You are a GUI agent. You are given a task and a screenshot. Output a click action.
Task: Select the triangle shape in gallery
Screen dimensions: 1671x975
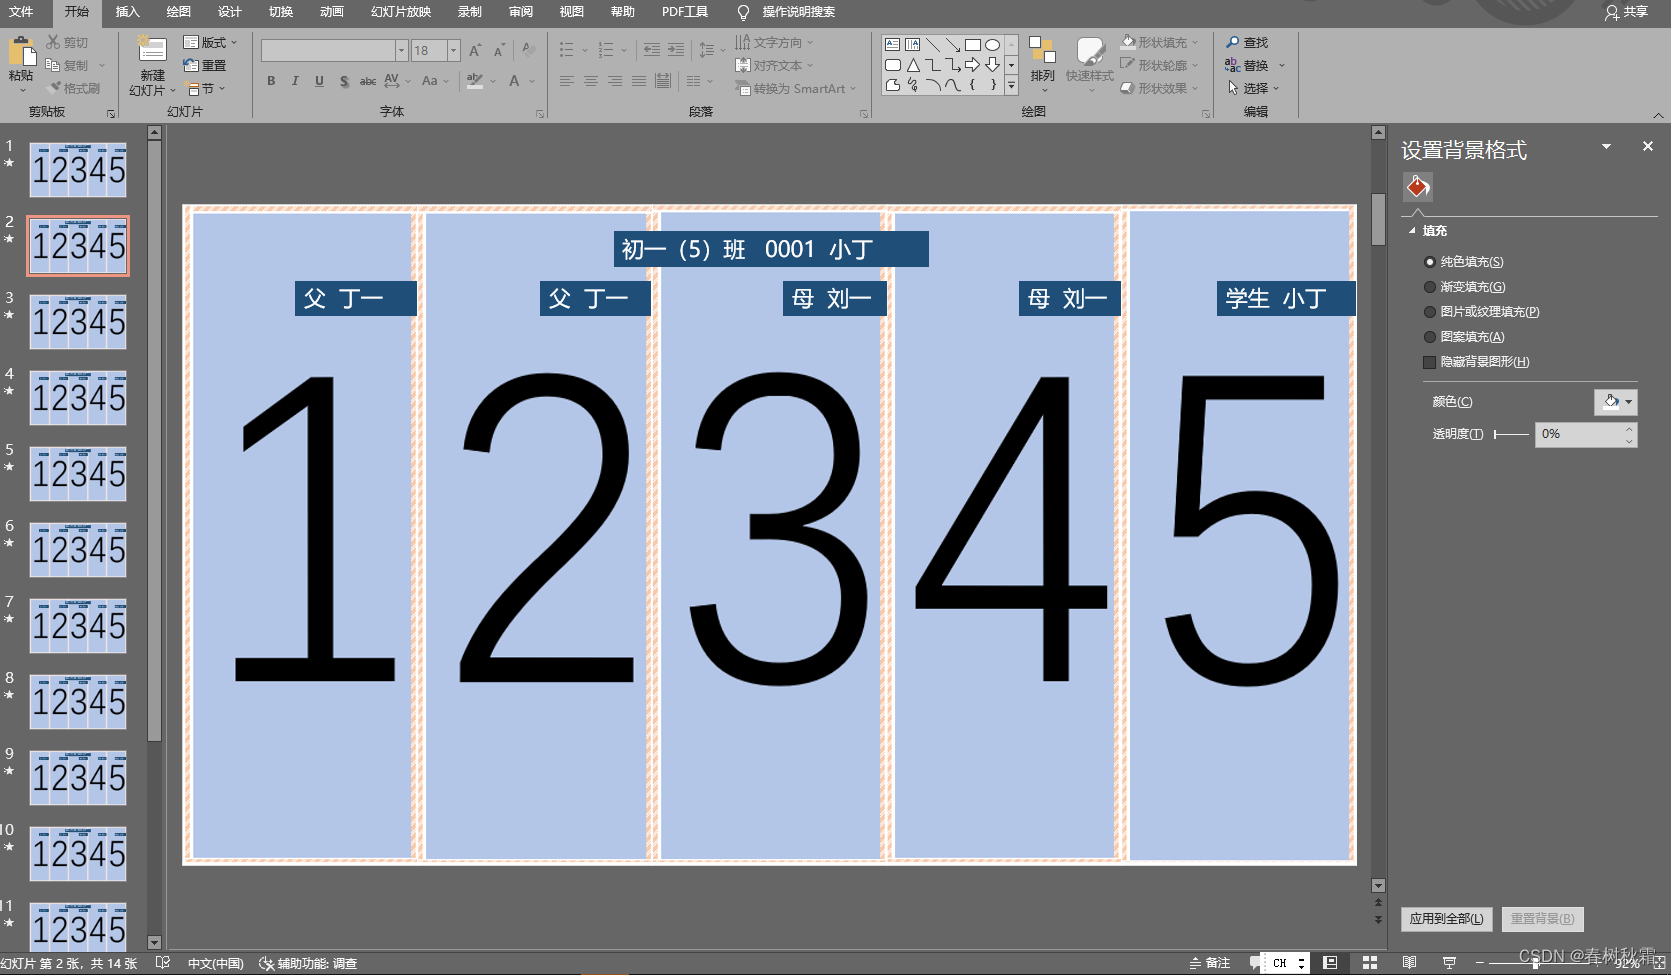tap(913, 65)
